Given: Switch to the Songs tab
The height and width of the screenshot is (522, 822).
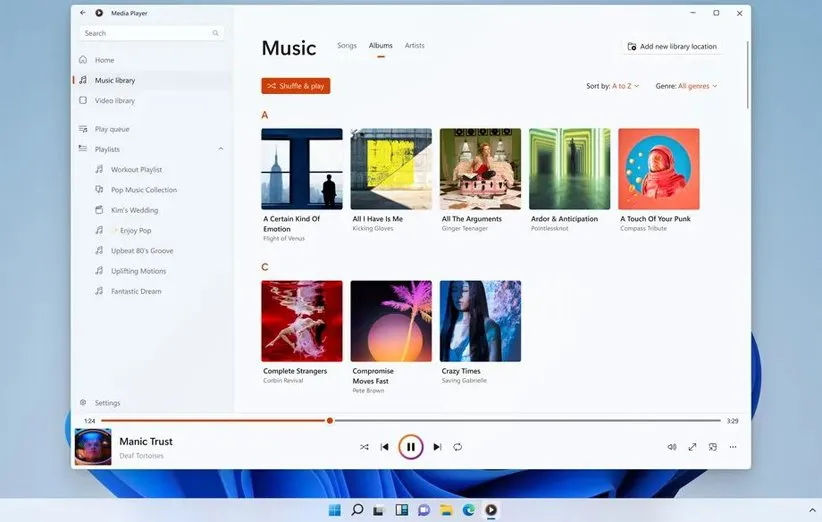Looking at the screenshot, I should [x=347, y=46].
